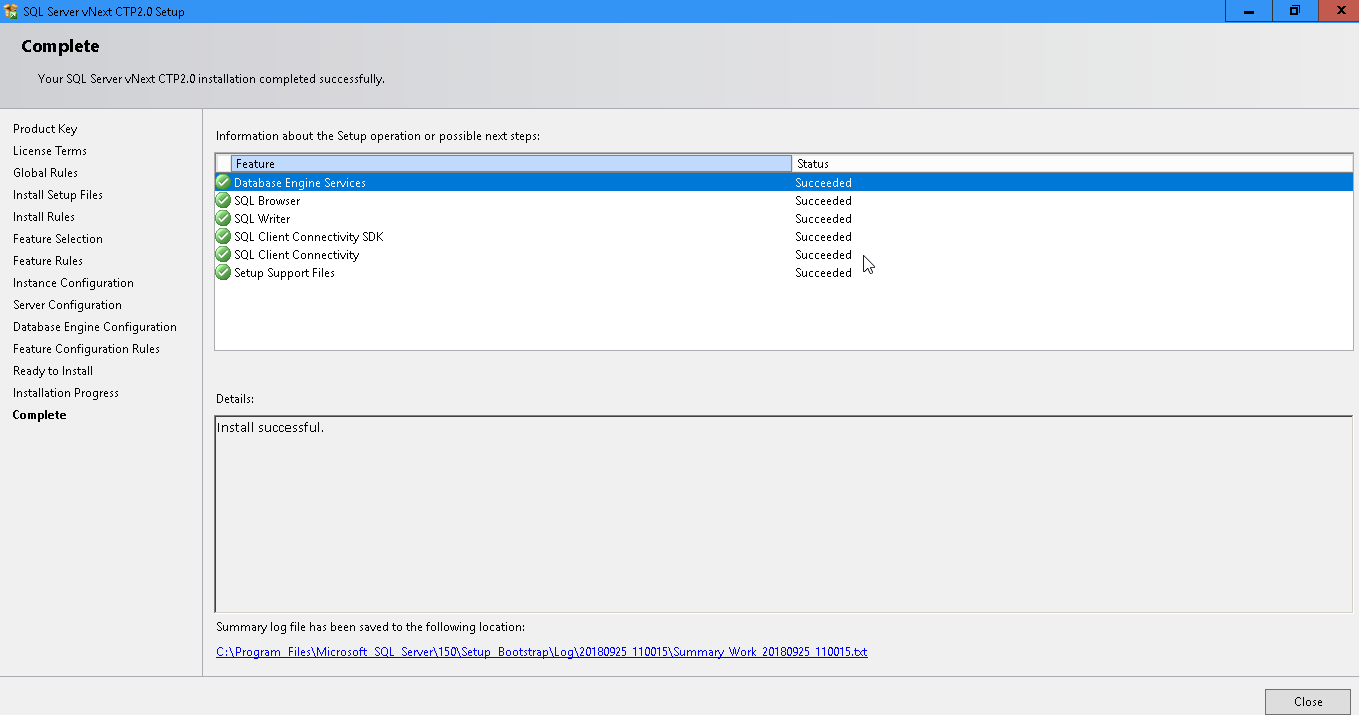Select the Database Engine Services row
The width and height of the screenshot is (1359, 715).
[x=784, y=182]
